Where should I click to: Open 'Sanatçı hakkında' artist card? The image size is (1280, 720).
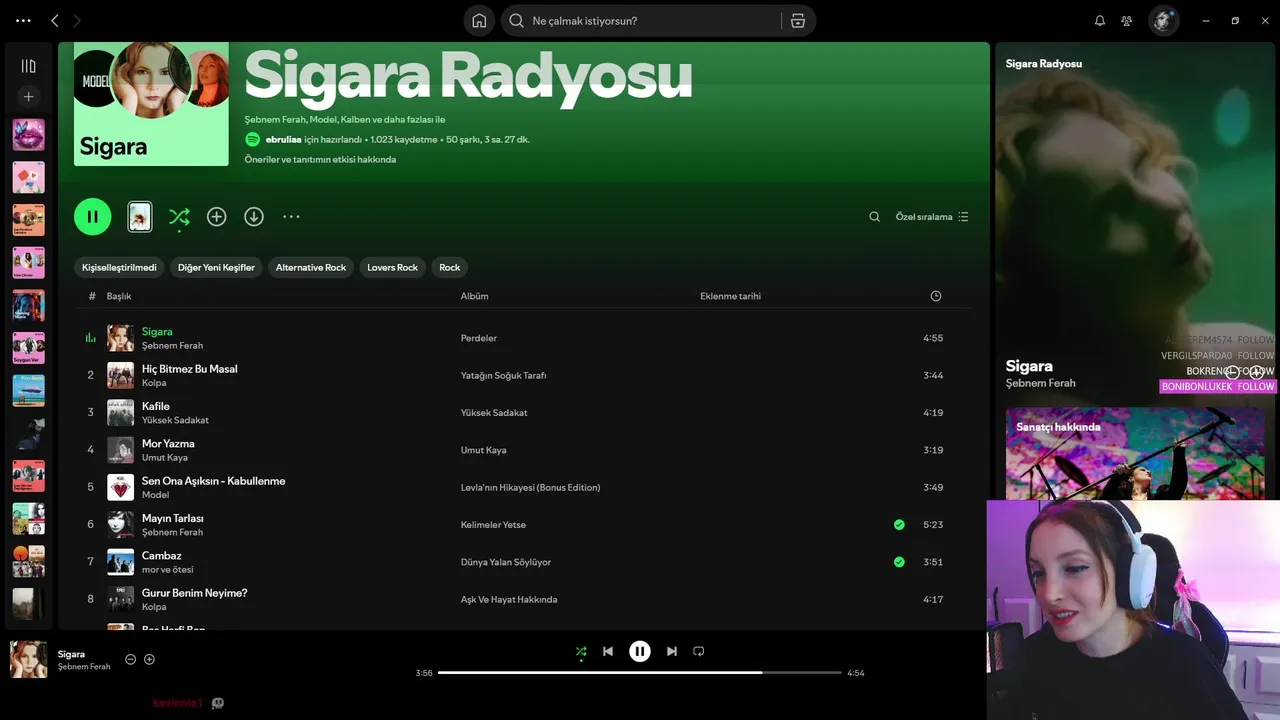1135,453
